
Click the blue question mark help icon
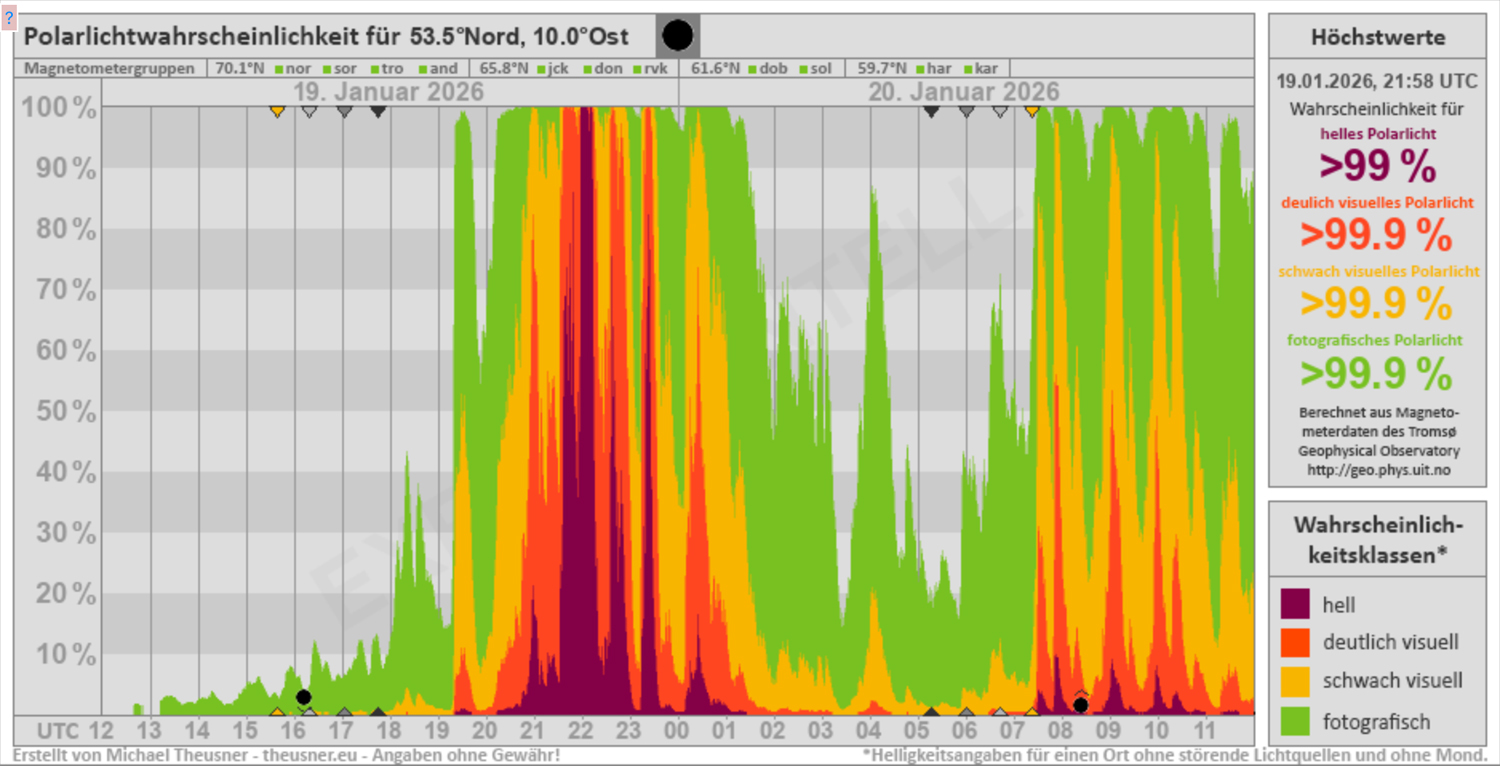coord(9,18)
